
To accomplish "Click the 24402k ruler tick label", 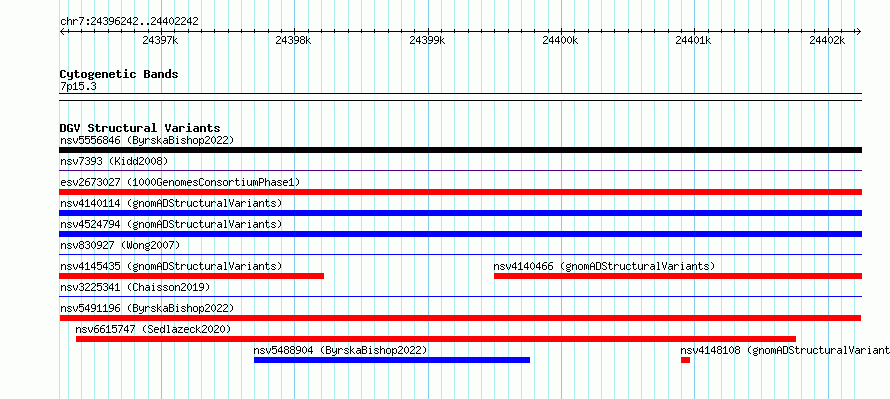I will pos(828,40).
